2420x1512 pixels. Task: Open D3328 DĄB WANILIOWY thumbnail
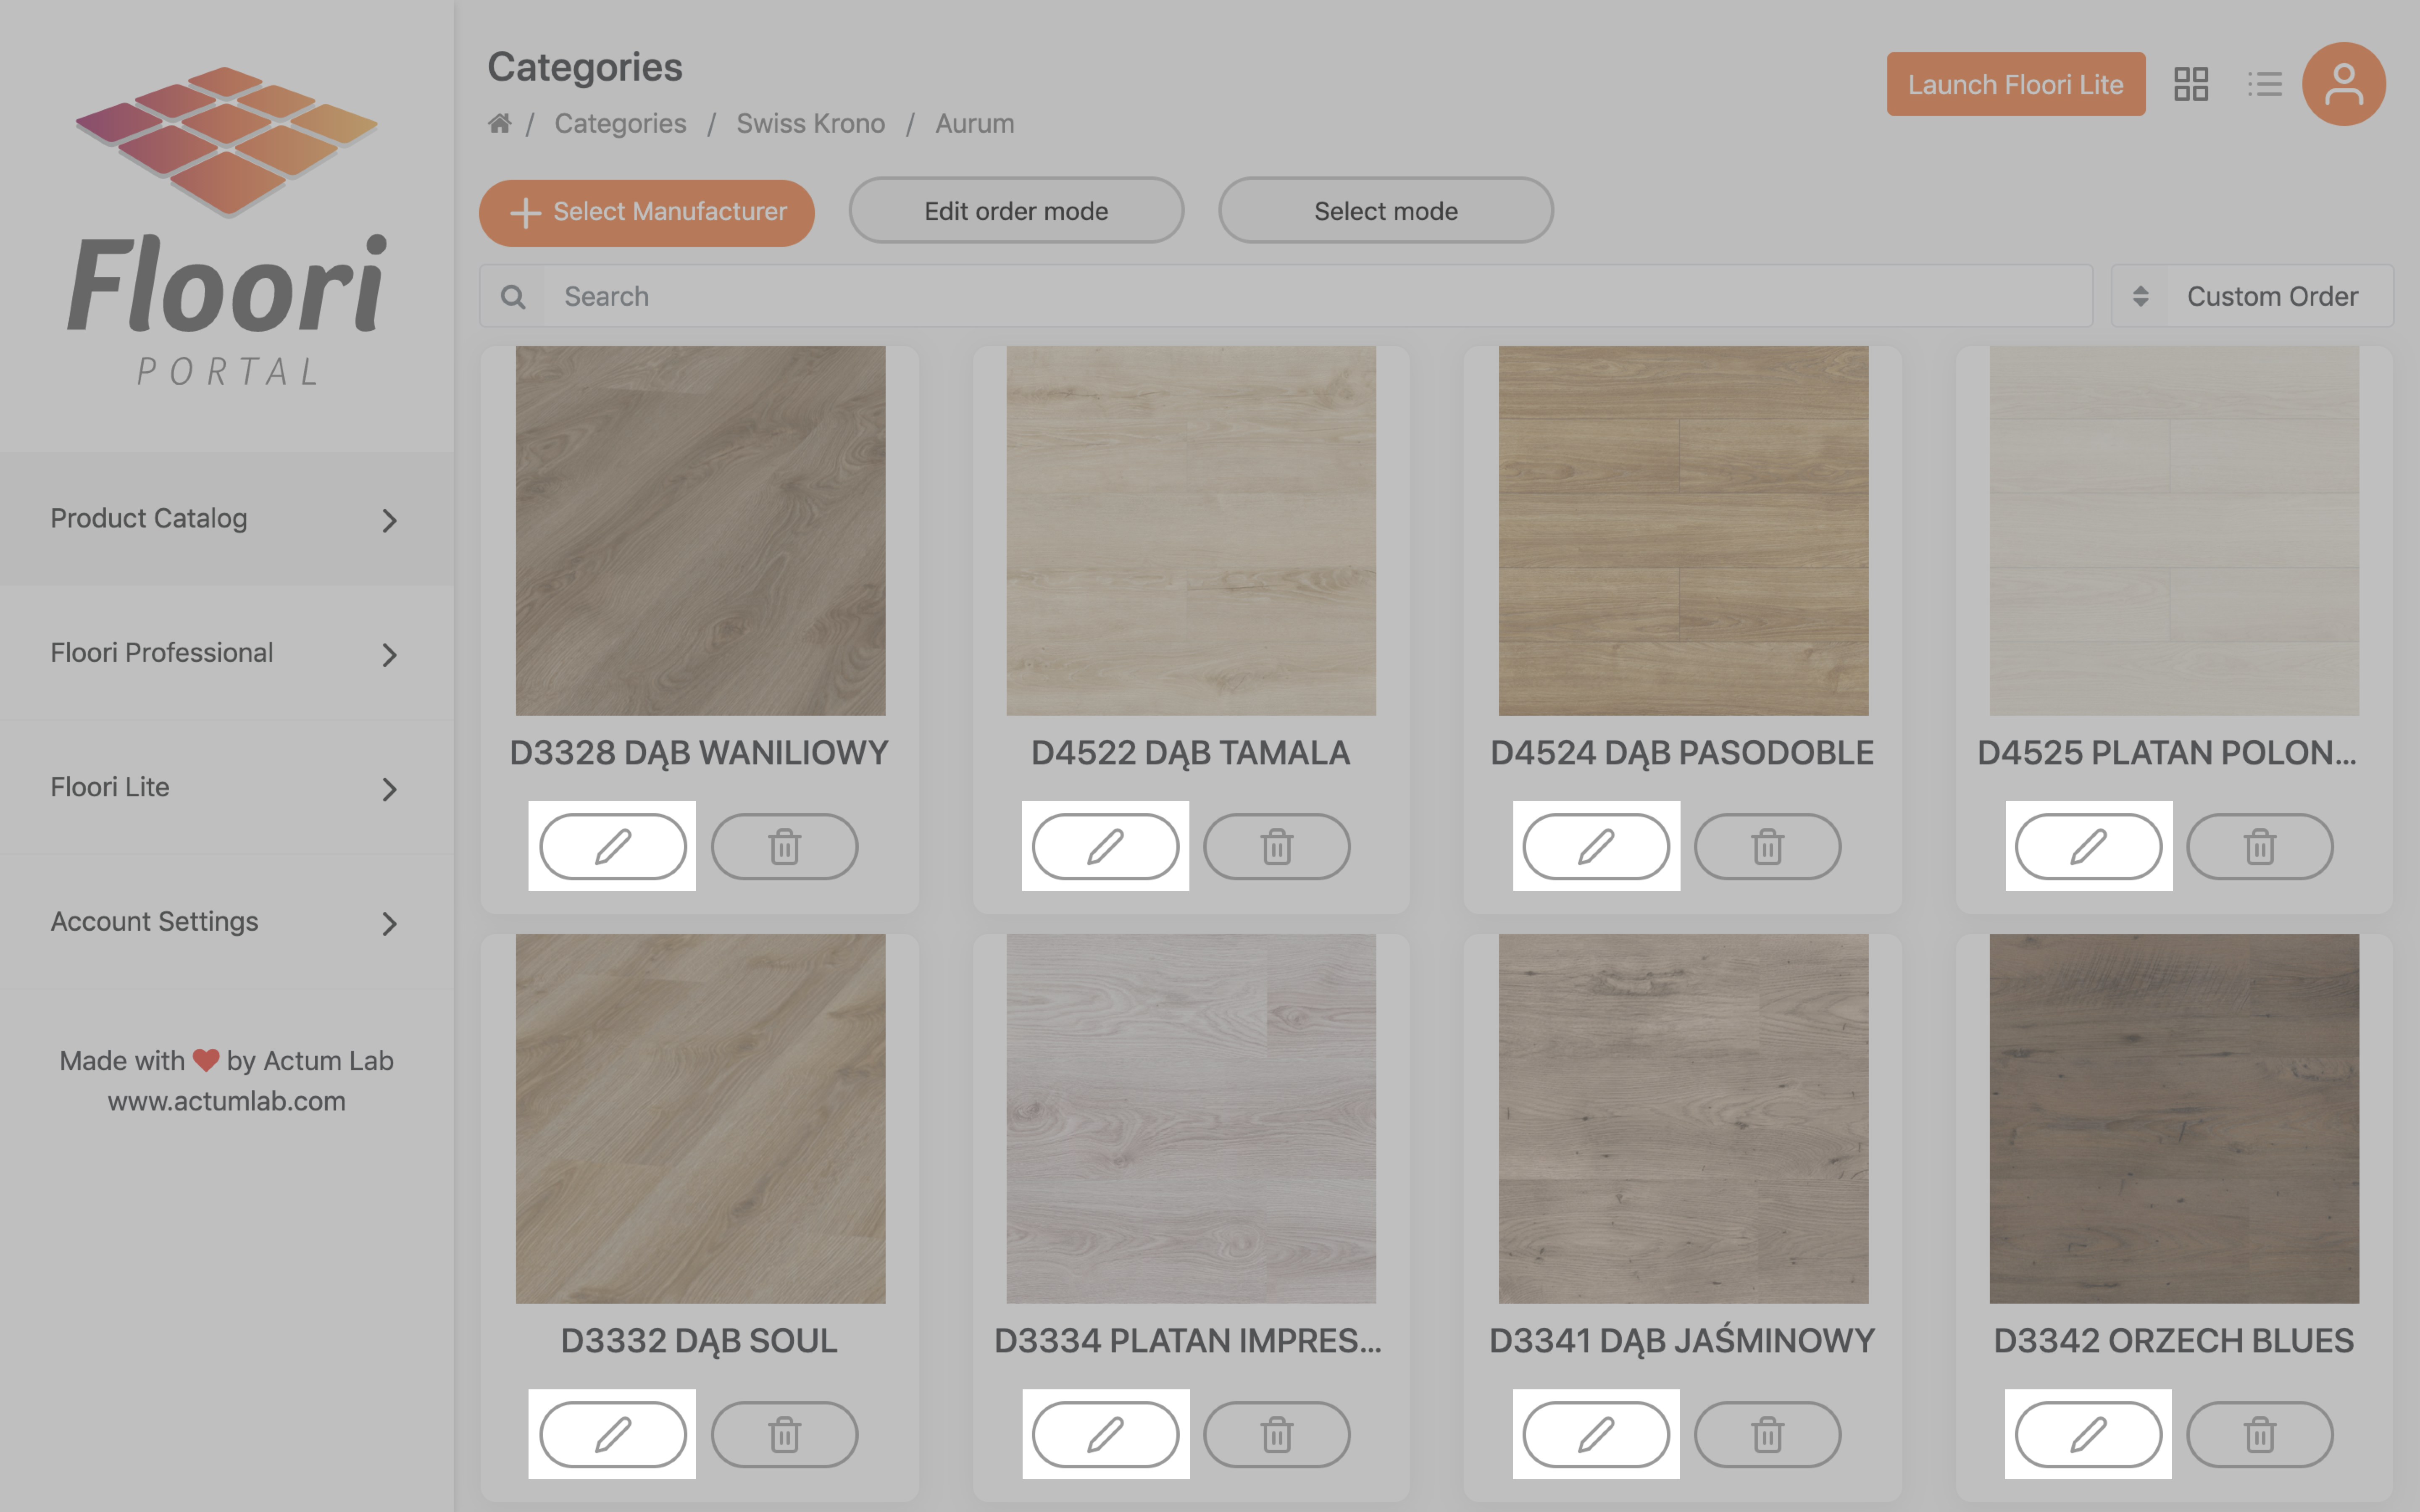[x=700, y=531]
